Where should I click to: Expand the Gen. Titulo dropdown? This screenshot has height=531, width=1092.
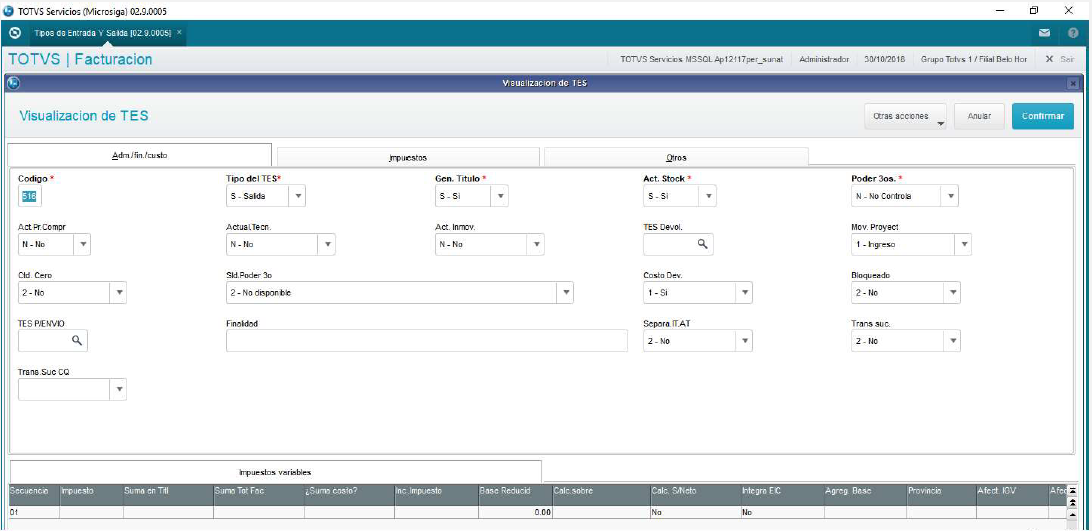(500, 197)
